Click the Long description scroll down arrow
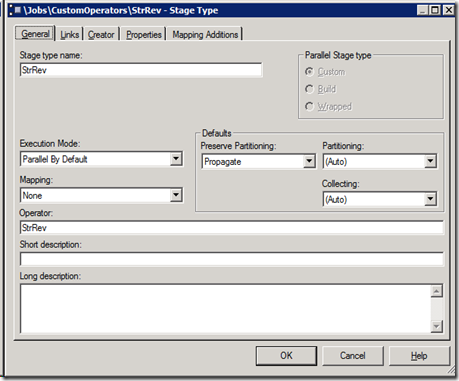 pos(436,326)
